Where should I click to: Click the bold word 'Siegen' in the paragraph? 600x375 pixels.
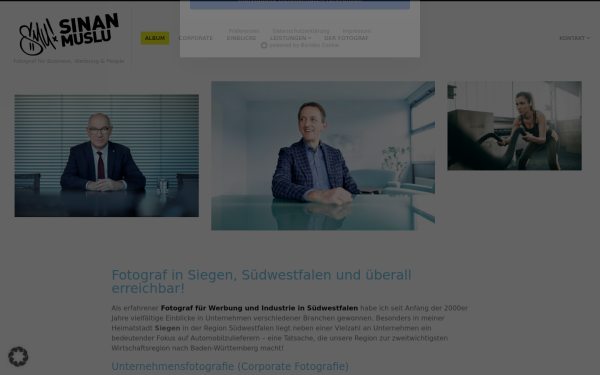(167, 328)
